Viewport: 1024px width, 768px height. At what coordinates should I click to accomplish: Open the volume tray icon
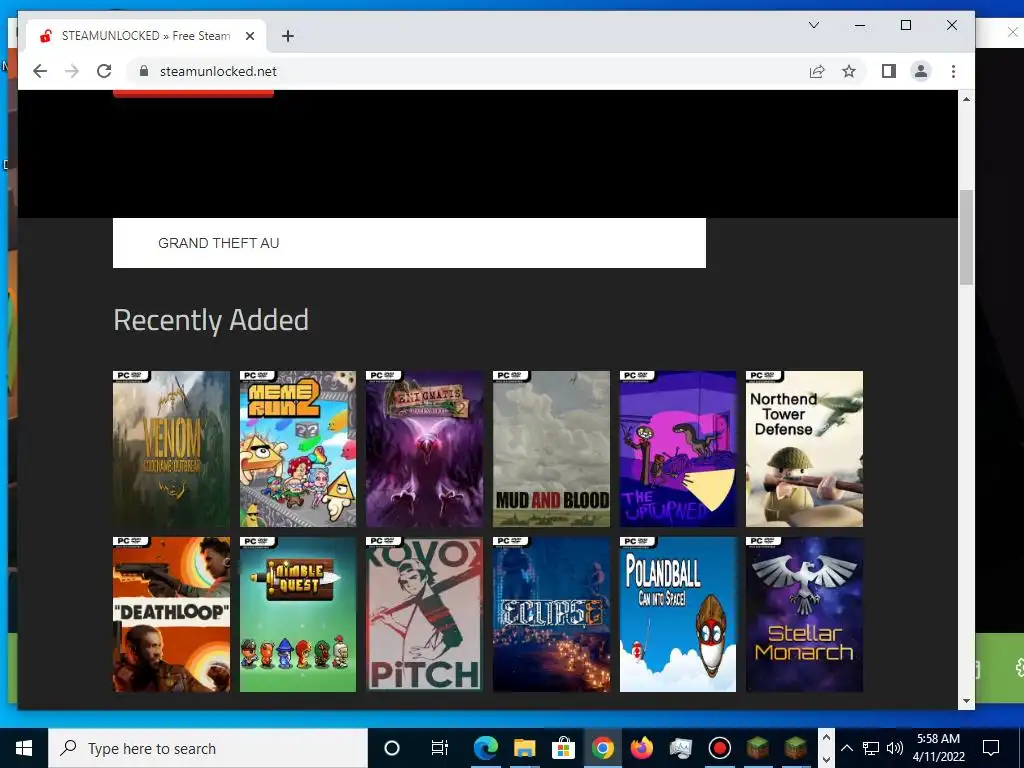(895, 748)
